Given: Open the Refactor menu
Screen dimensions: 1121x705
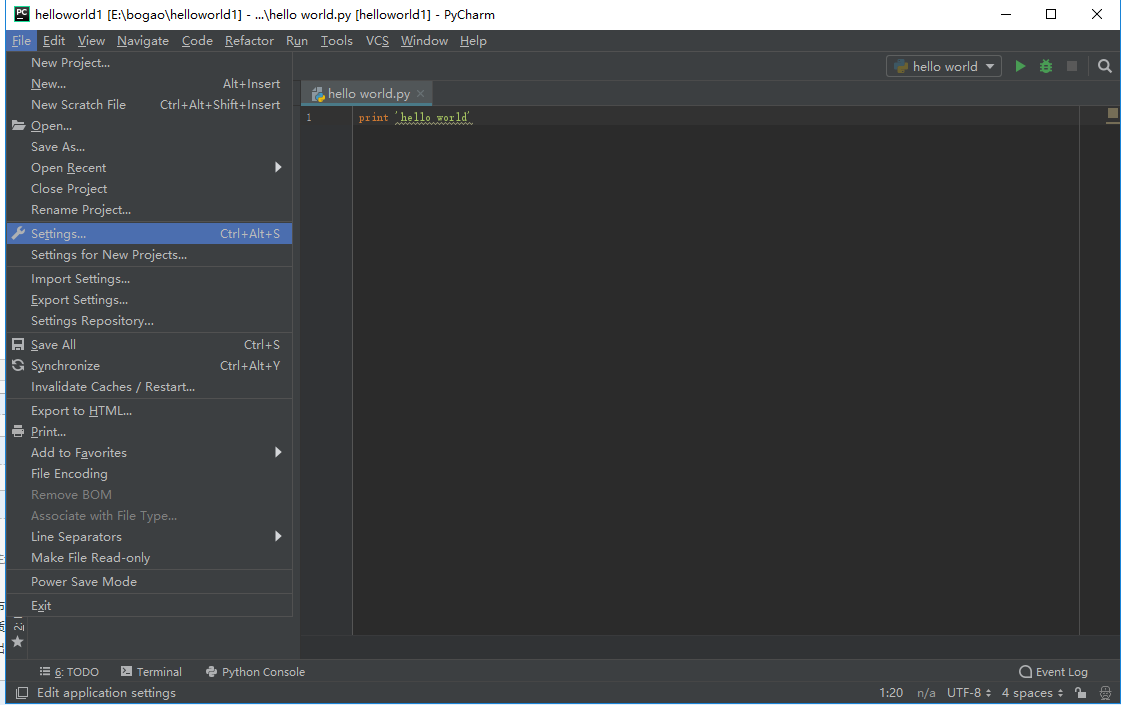Looking at the screenshot, I should tap(249, 41).
